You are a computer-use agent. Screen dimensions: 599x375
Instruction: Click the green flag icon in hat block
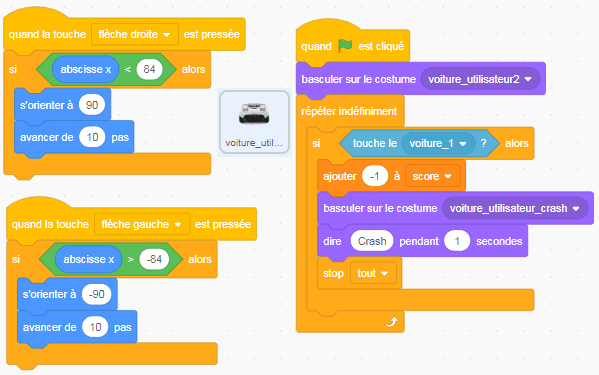click(x=345, y=46)
